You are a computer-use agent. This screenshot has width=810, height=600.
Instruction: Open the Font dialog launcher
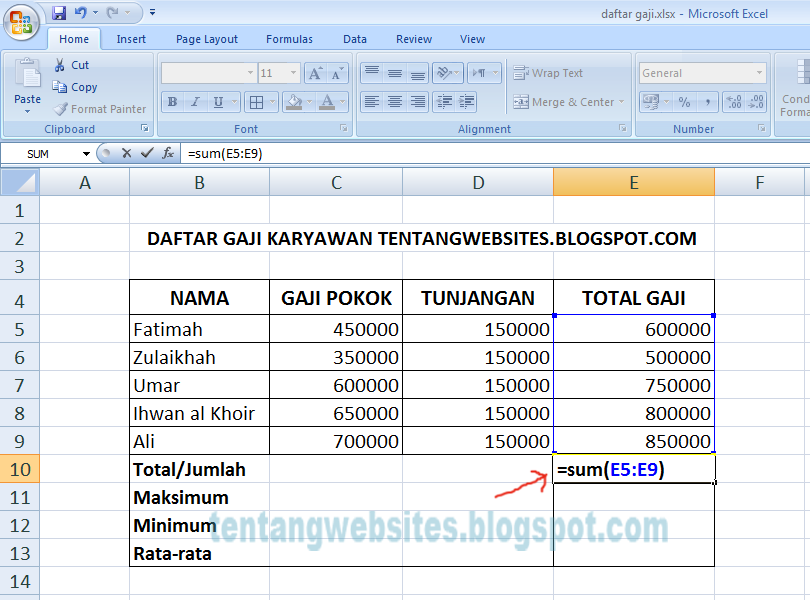[344, 128]
